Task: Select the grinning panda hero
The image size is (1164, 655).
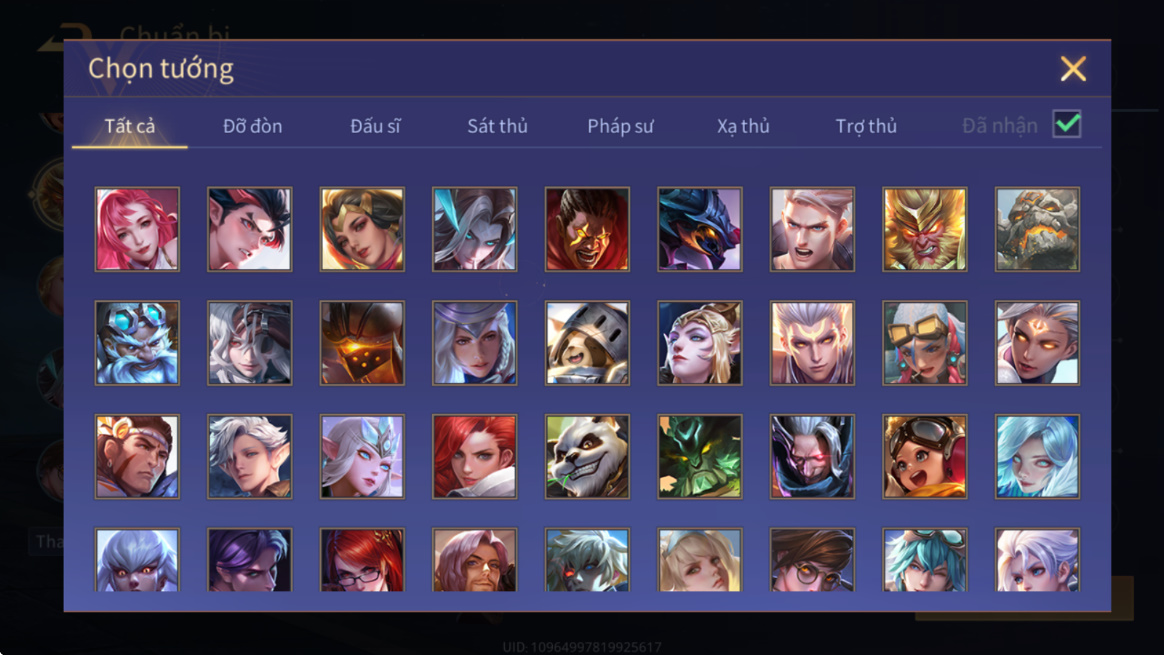Action: point(587,456)
